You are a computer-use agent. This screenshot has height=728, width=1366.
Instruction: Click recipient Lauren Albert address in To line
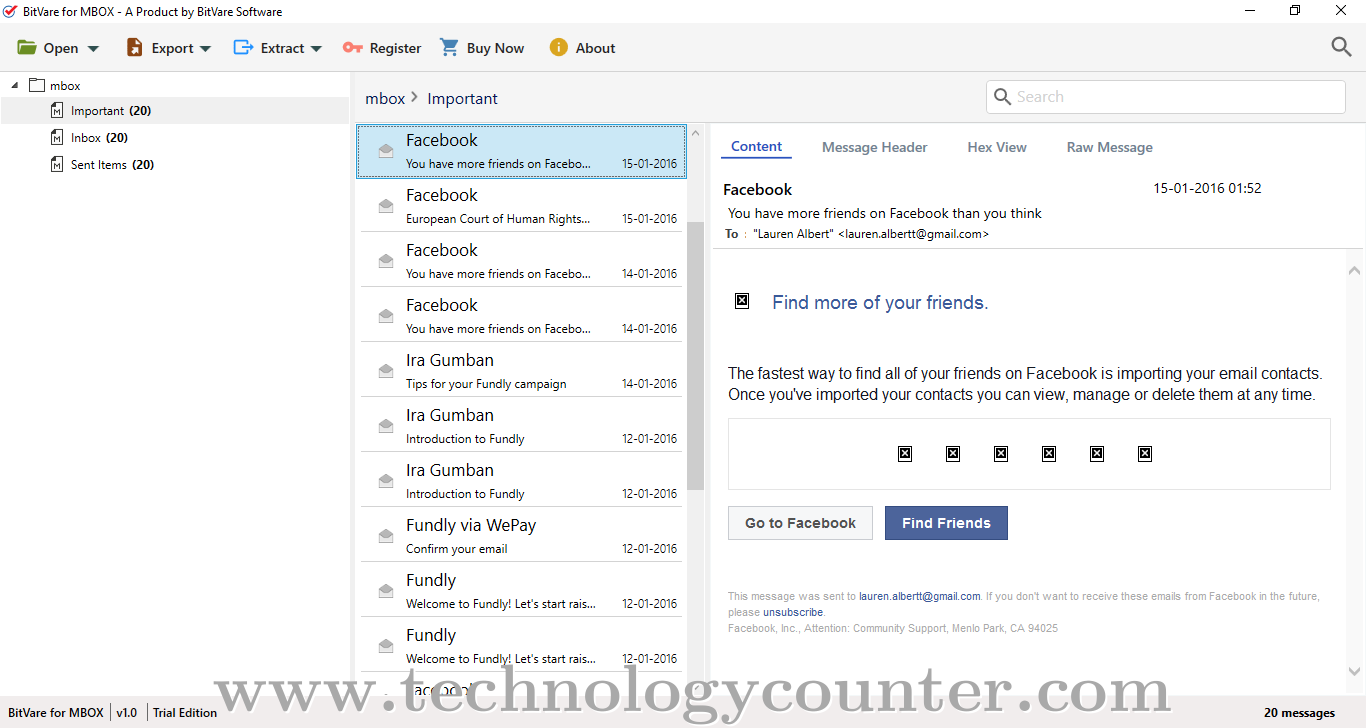[871, 234]
